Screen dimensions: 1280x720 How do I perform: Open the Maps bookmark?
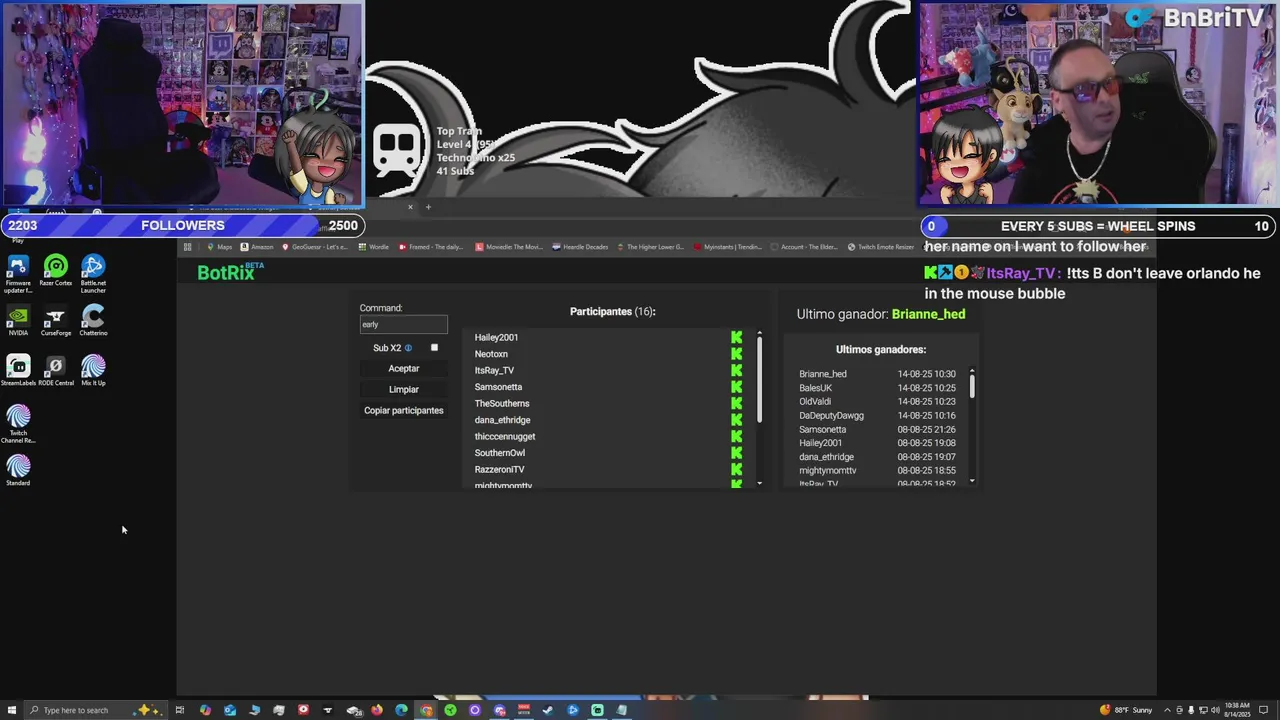[x=219, y=247]
